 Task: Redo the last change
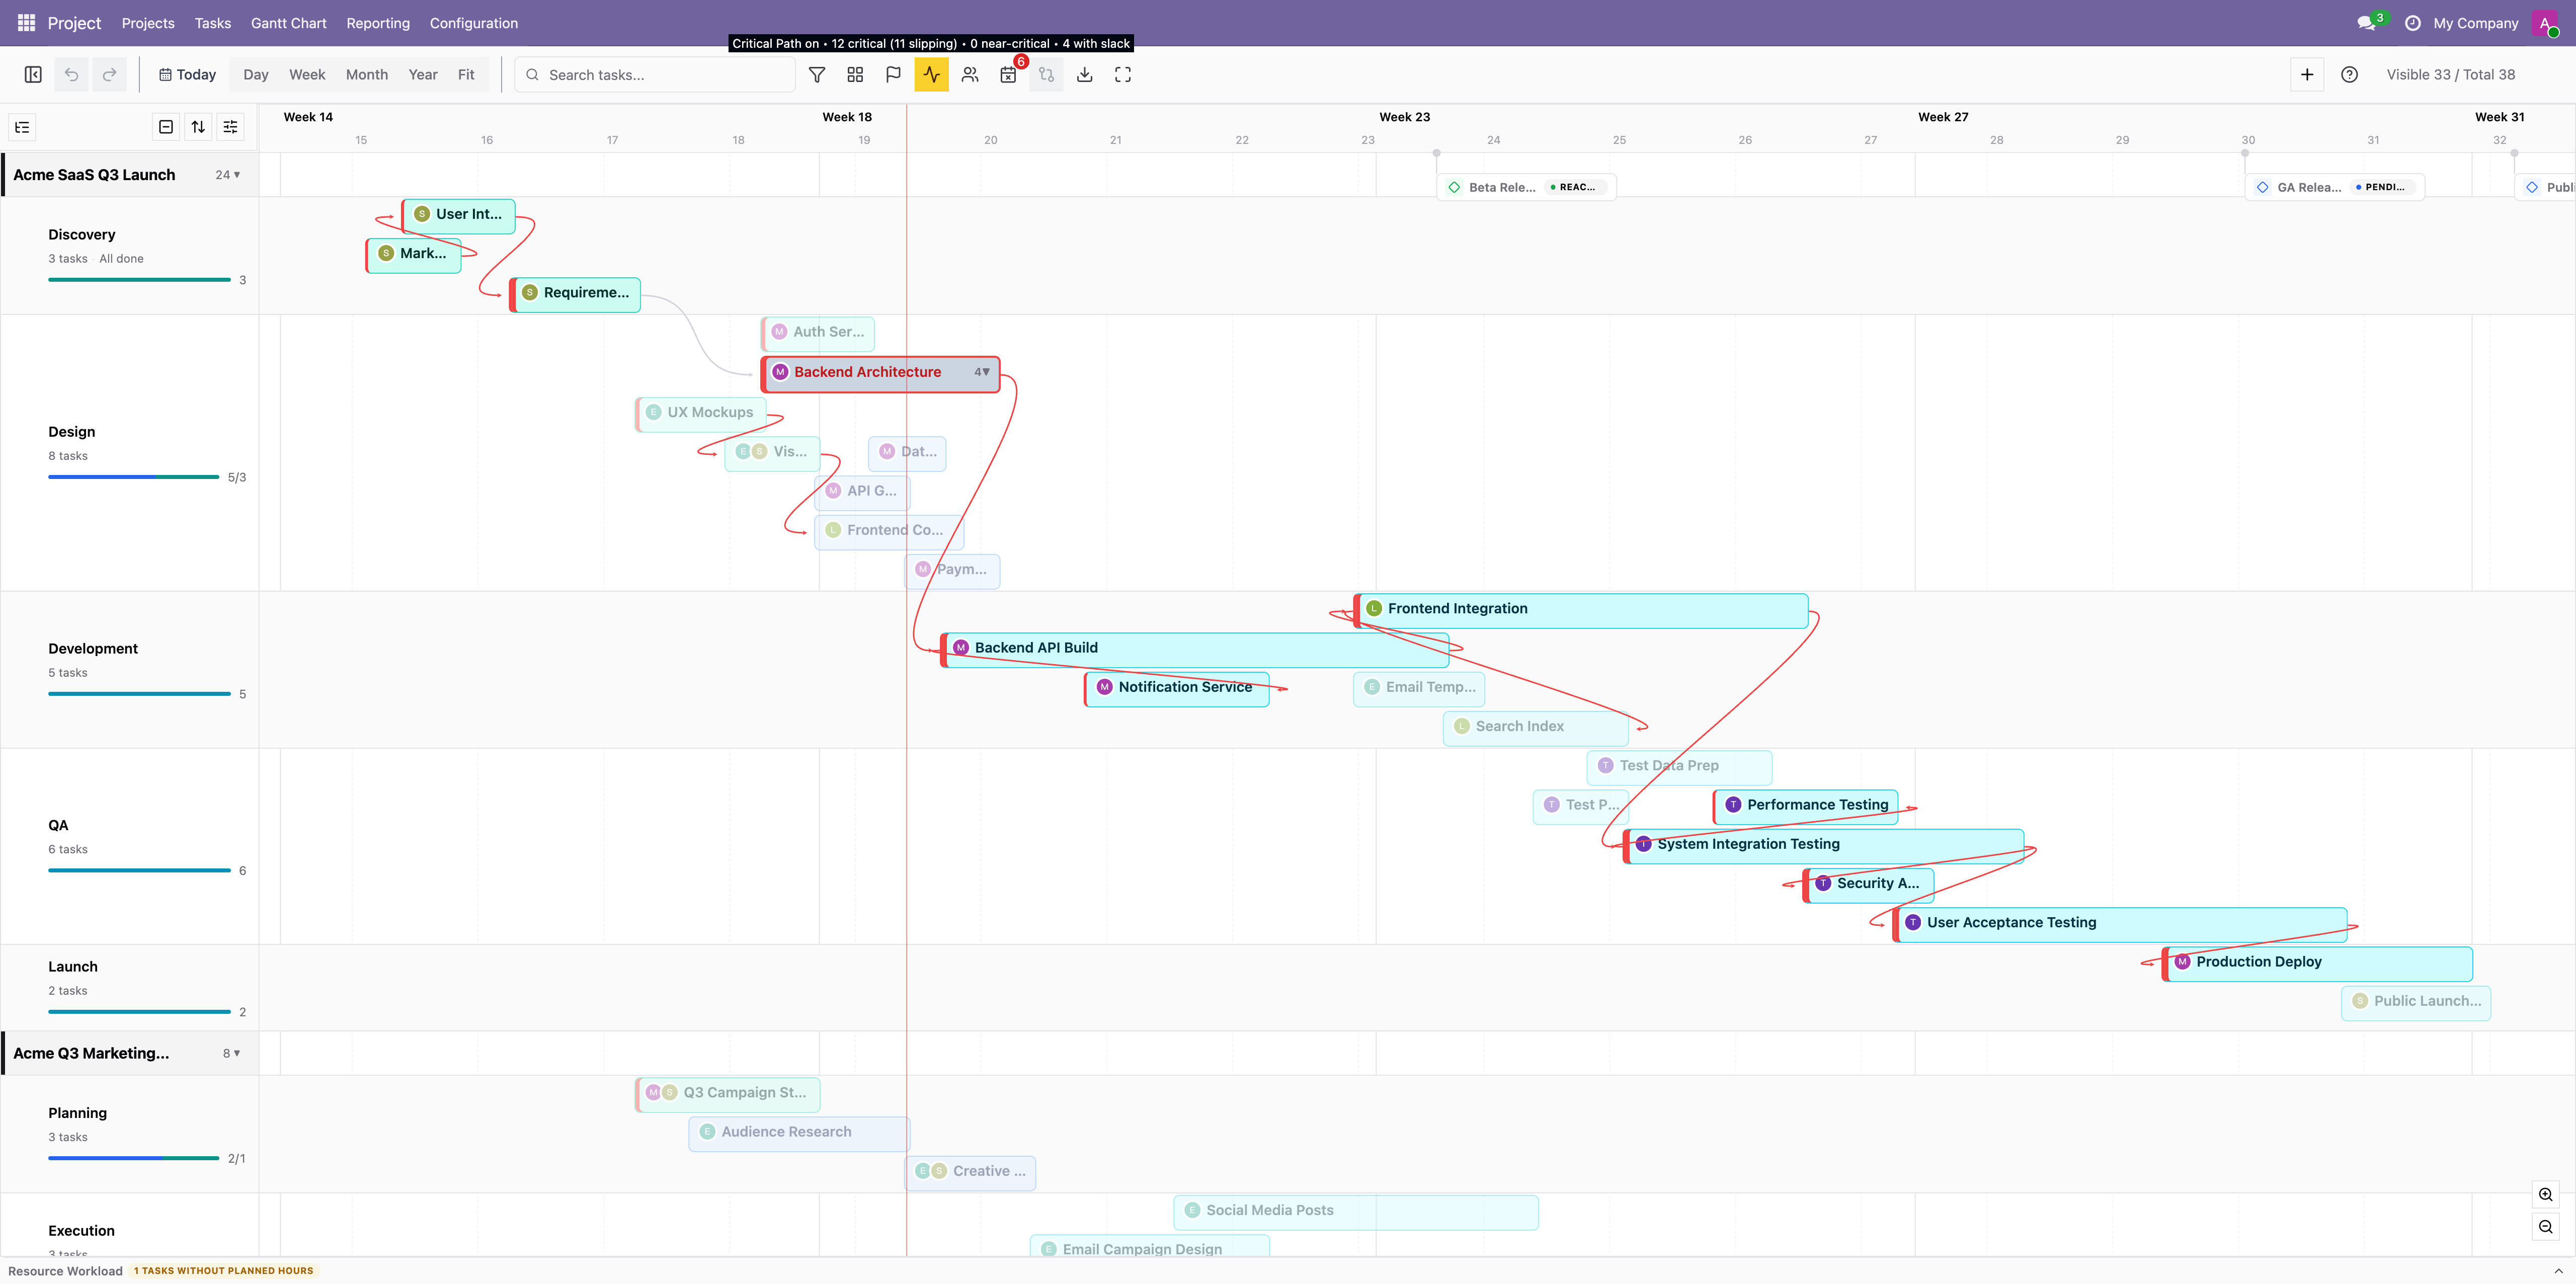coord(110,75)
